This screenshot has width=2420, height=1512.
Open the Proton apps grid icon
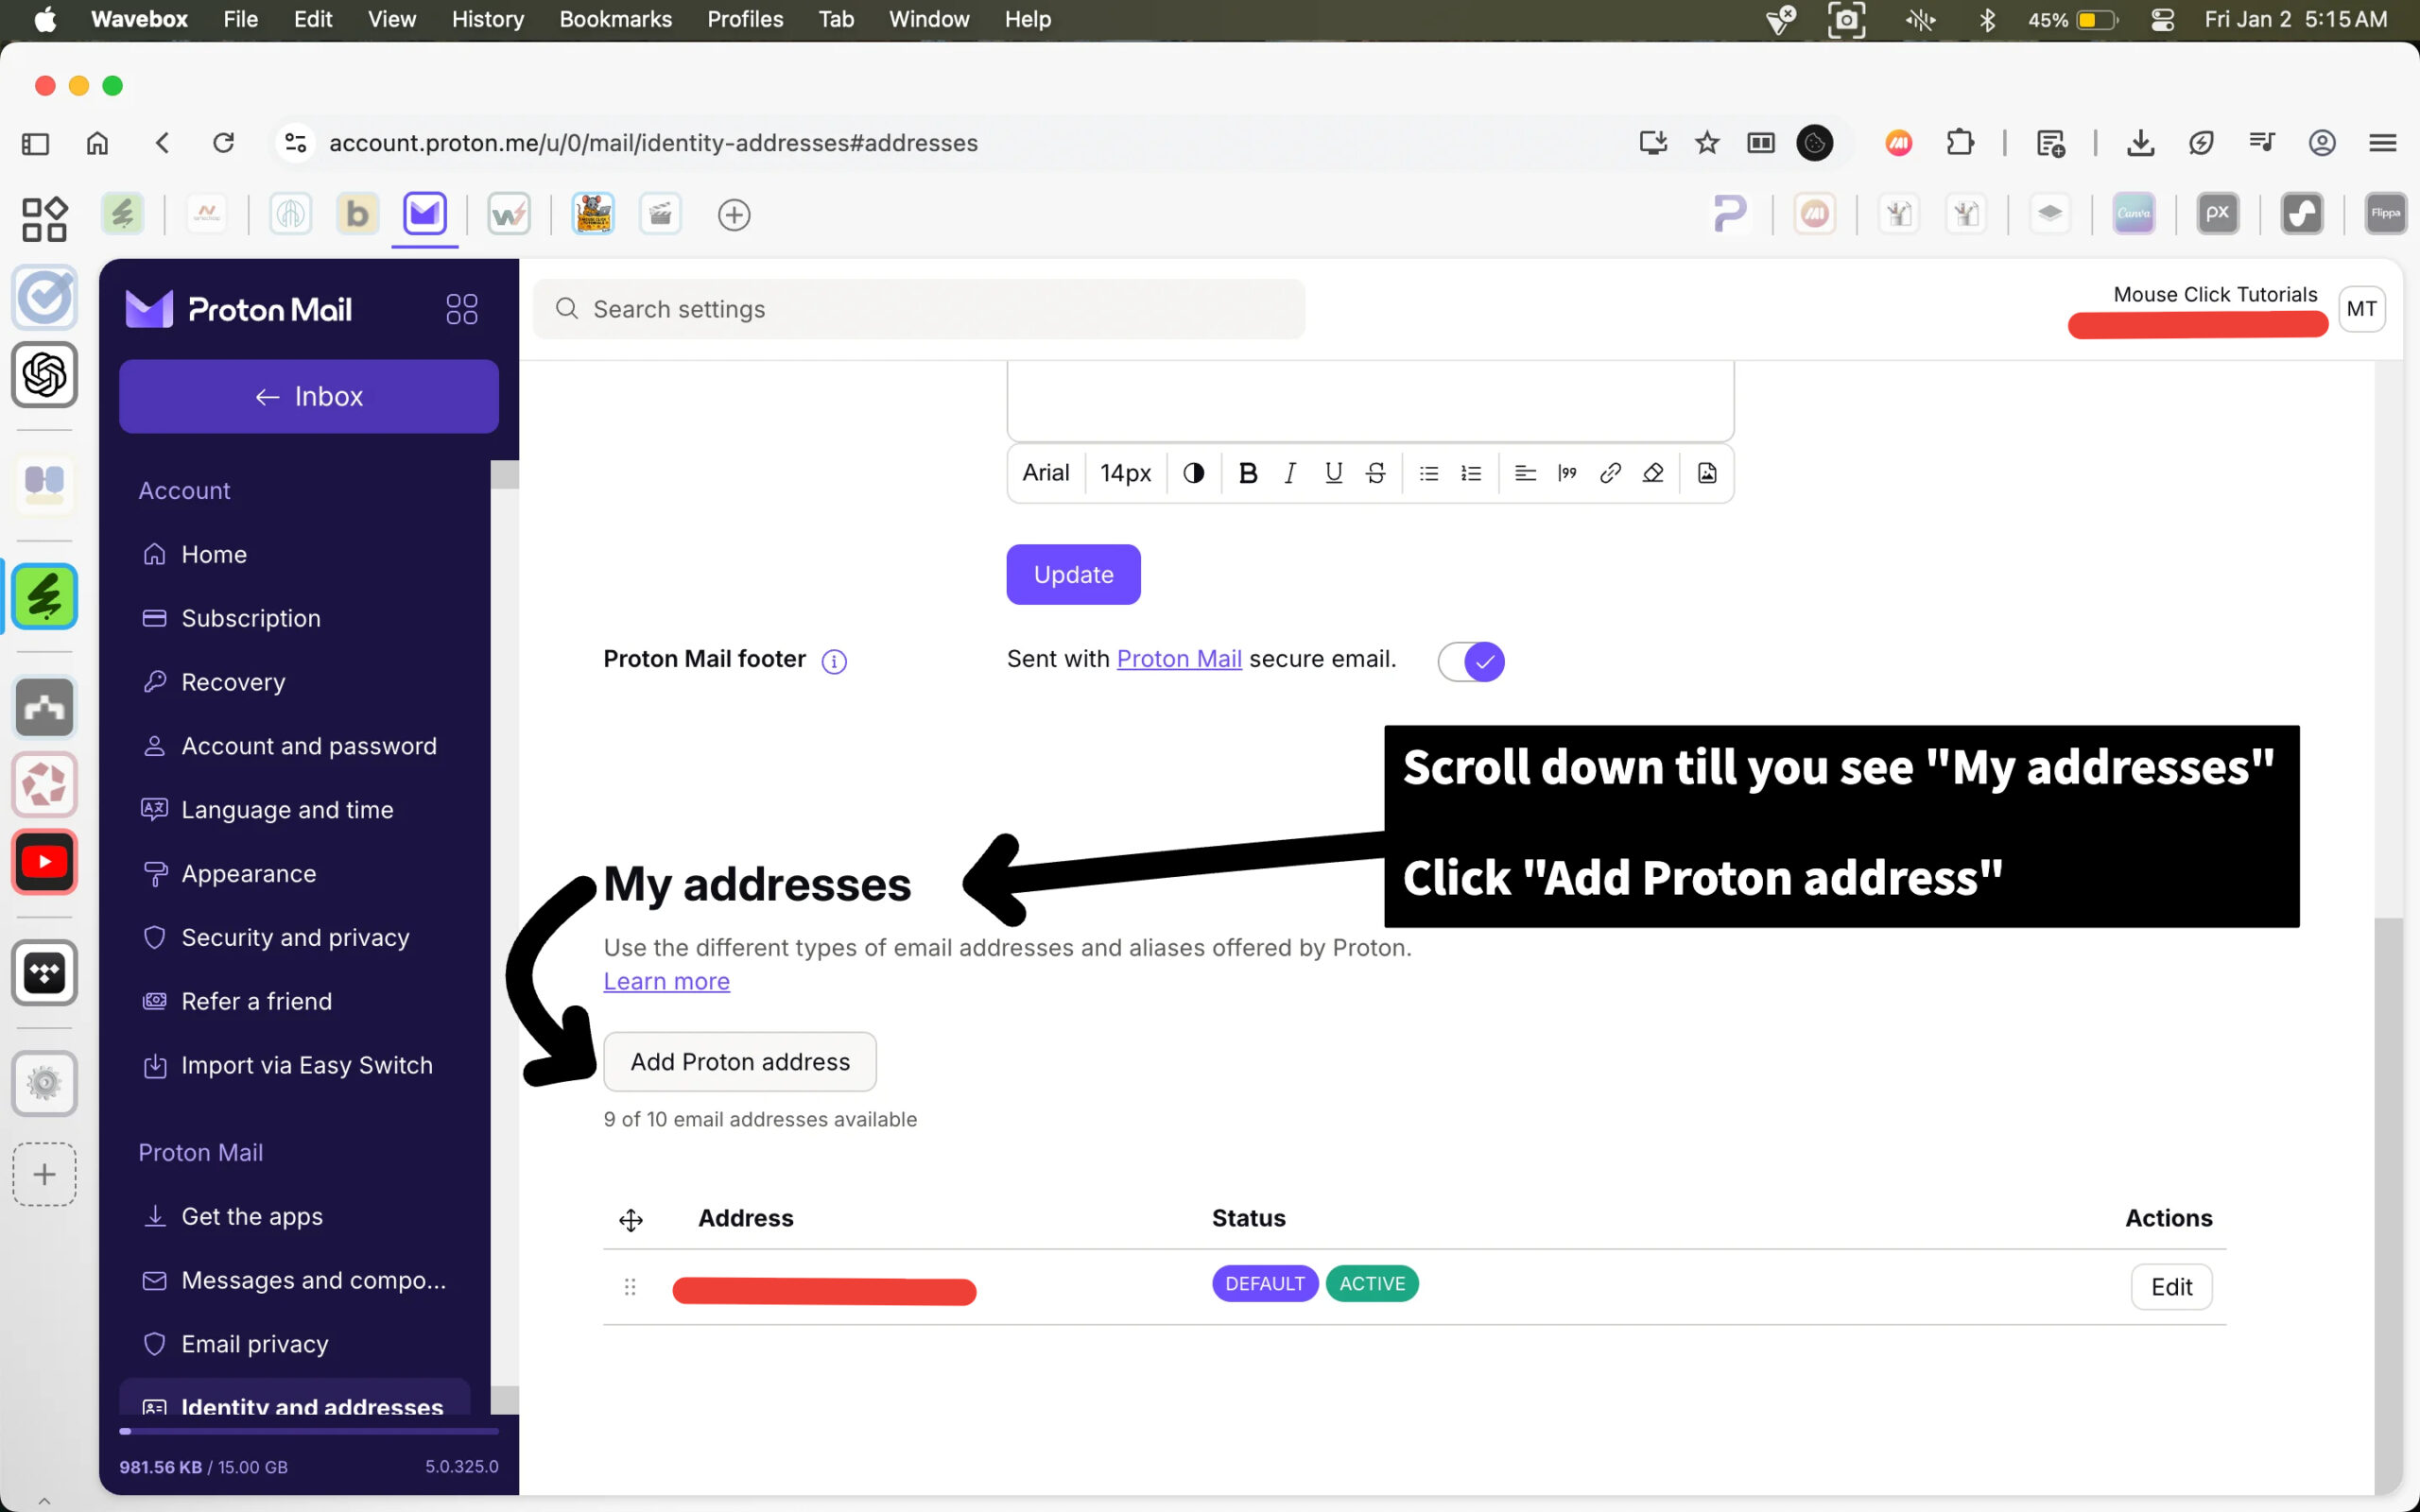click(461, 309)
